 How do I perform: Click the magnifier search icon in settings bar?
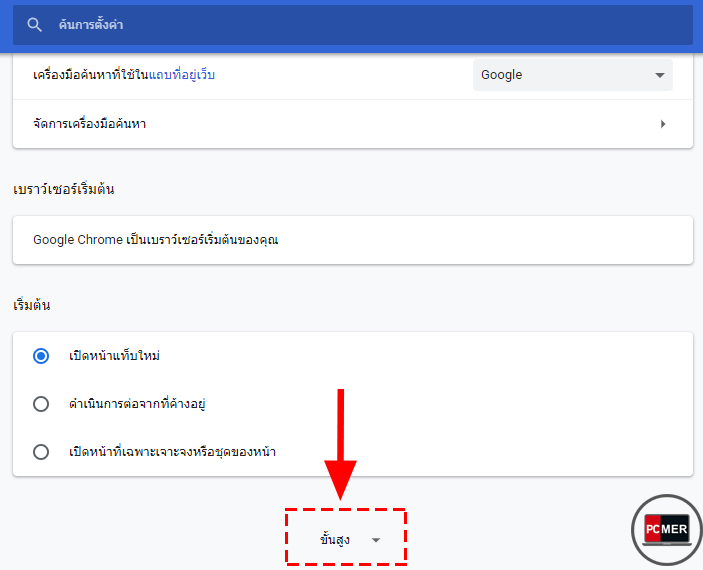[35, 25]
